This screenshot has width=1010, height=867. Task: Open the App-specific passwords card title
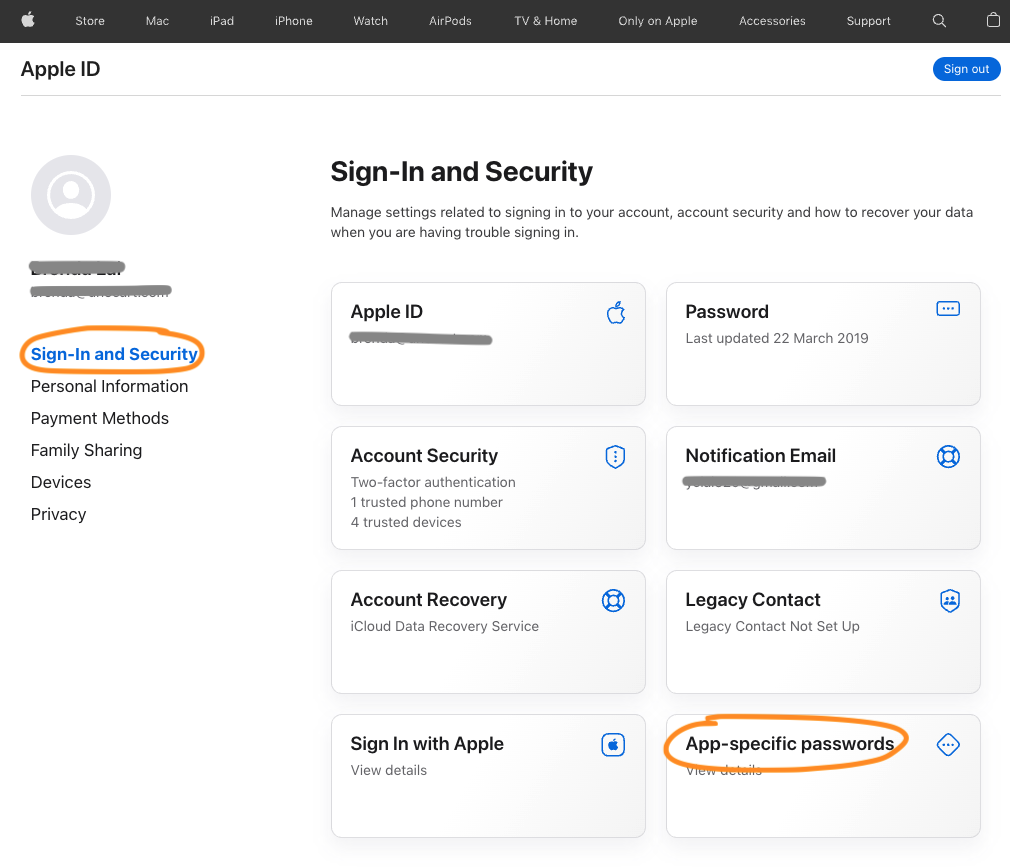[x=790, y=743]
